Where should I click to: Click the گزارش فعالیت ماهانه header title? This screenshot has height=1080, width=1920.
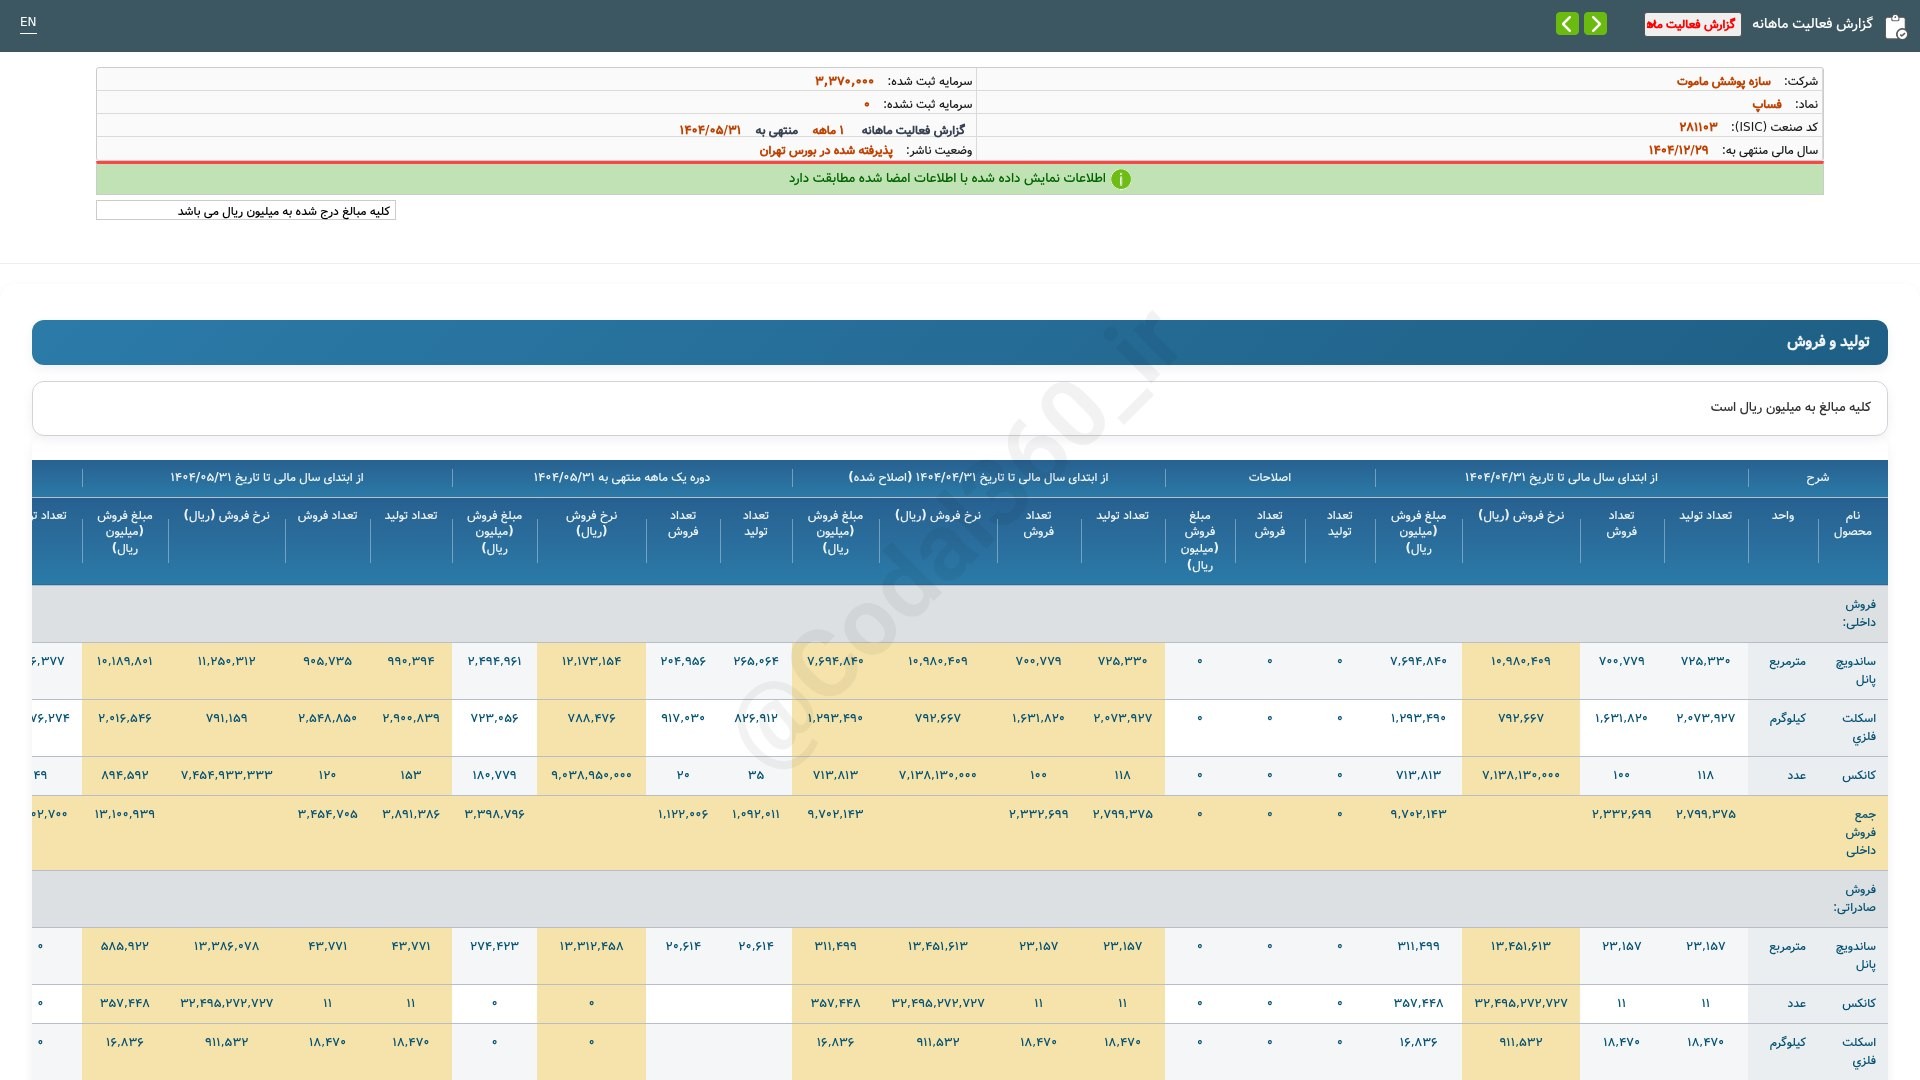coord(1812,24)
